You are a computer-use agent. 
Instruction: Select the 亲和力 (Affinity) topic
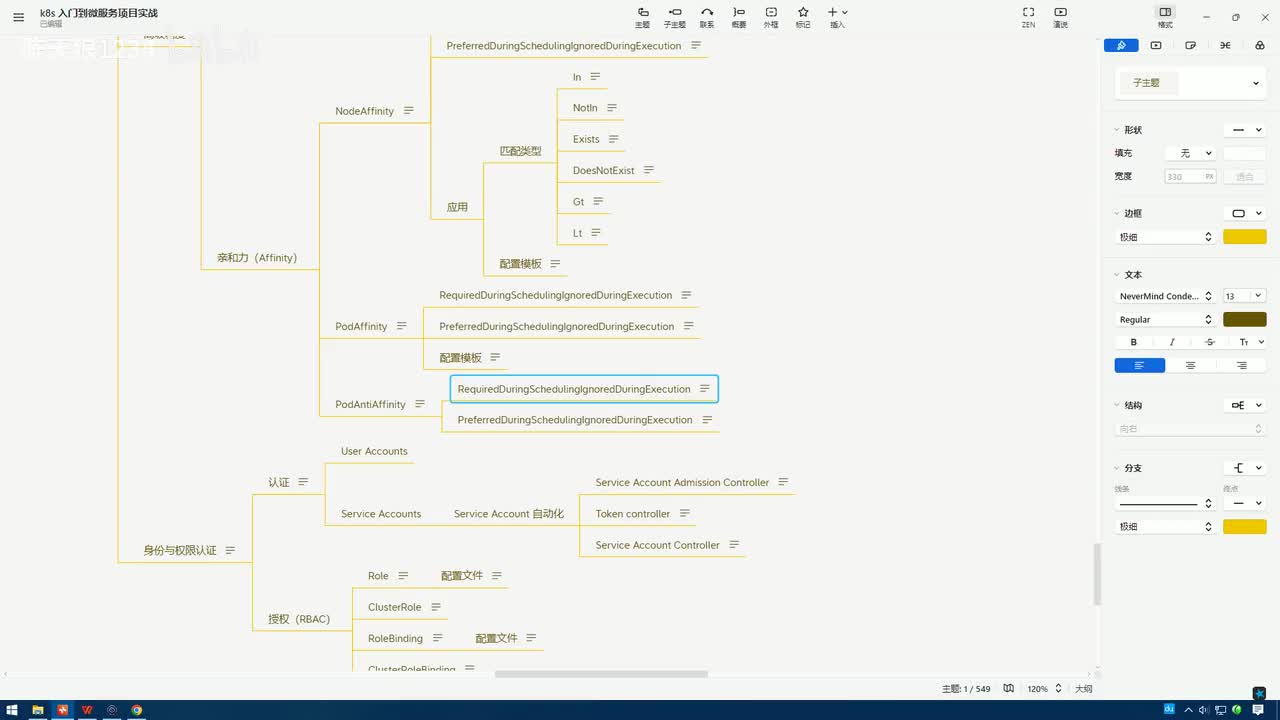pos(257,258)
